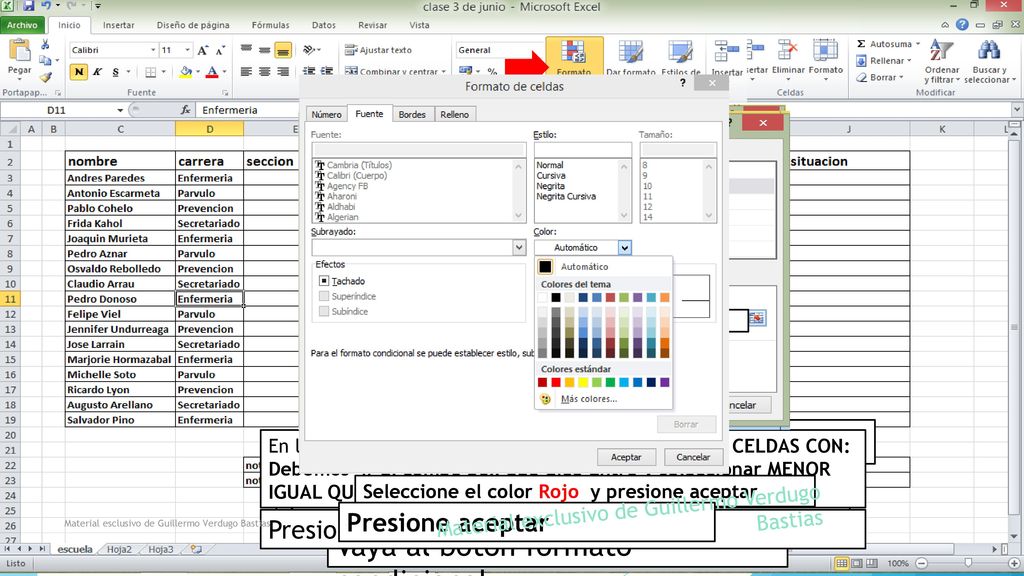Align cell text right
The width and height of the screenshot is (1024, 576).
(283, 71)
